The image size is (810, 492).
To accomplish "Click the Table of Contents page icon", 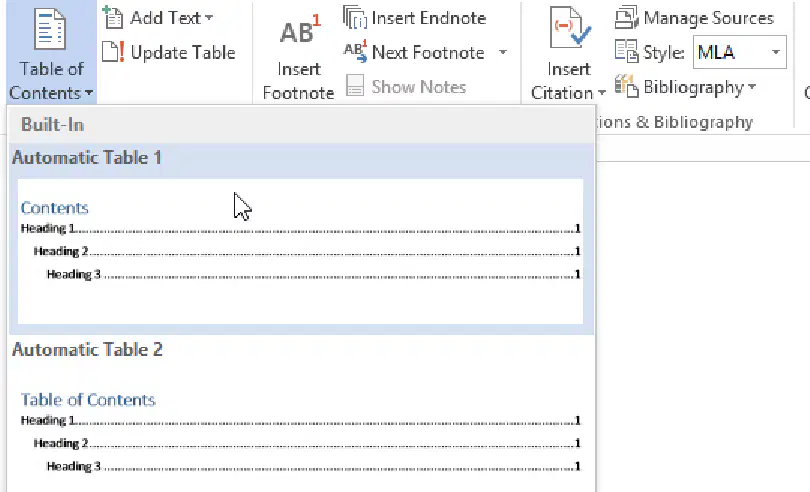I will pos(50,30).
